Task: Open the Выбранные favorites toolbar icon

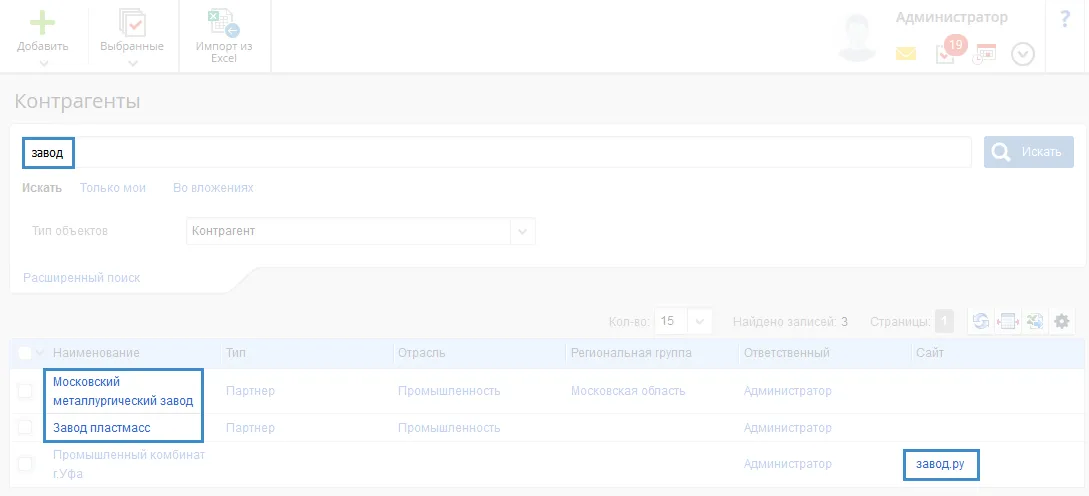Action: click(x=132, y=23)
